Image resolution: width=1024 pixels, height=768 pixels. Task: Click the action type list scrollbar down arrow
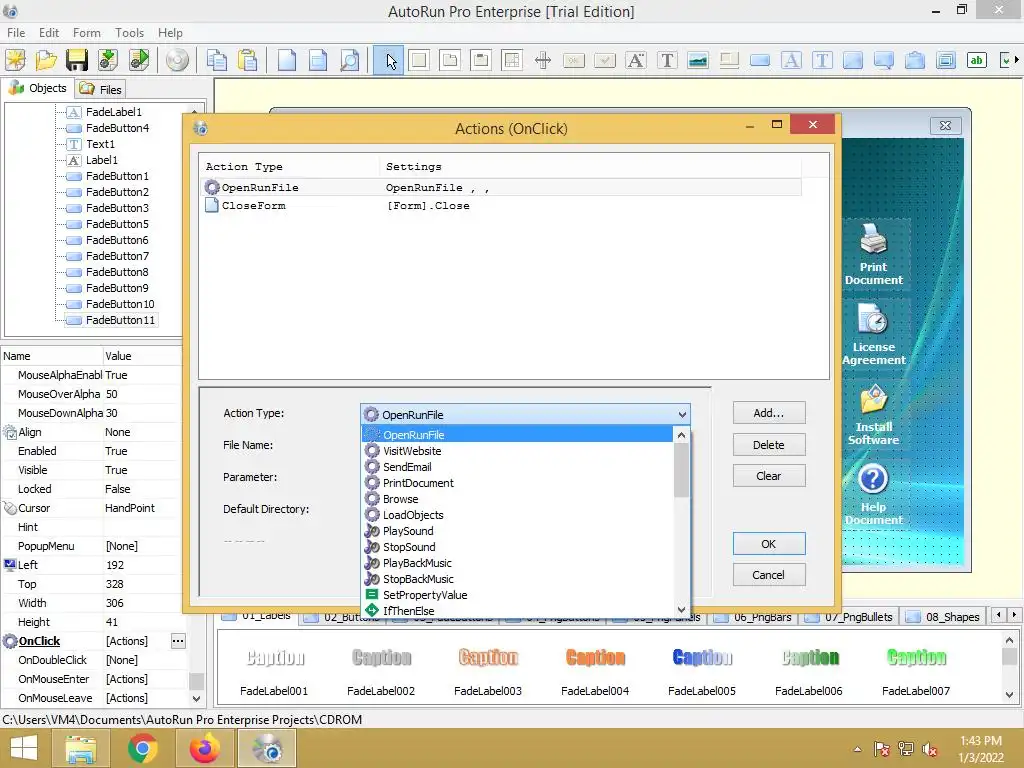[x=681, y=609]
